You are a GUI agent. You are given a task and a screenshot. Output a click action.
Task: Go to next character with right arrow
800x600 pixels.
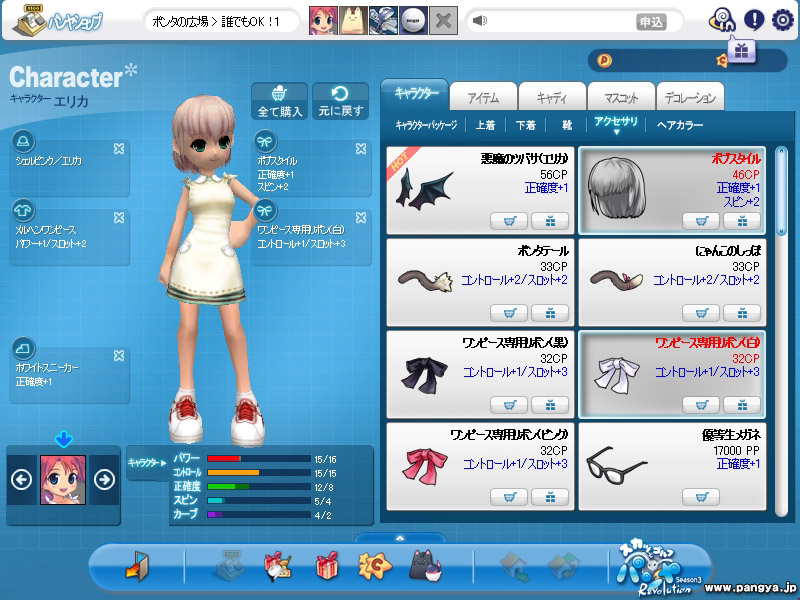[105, 480]
